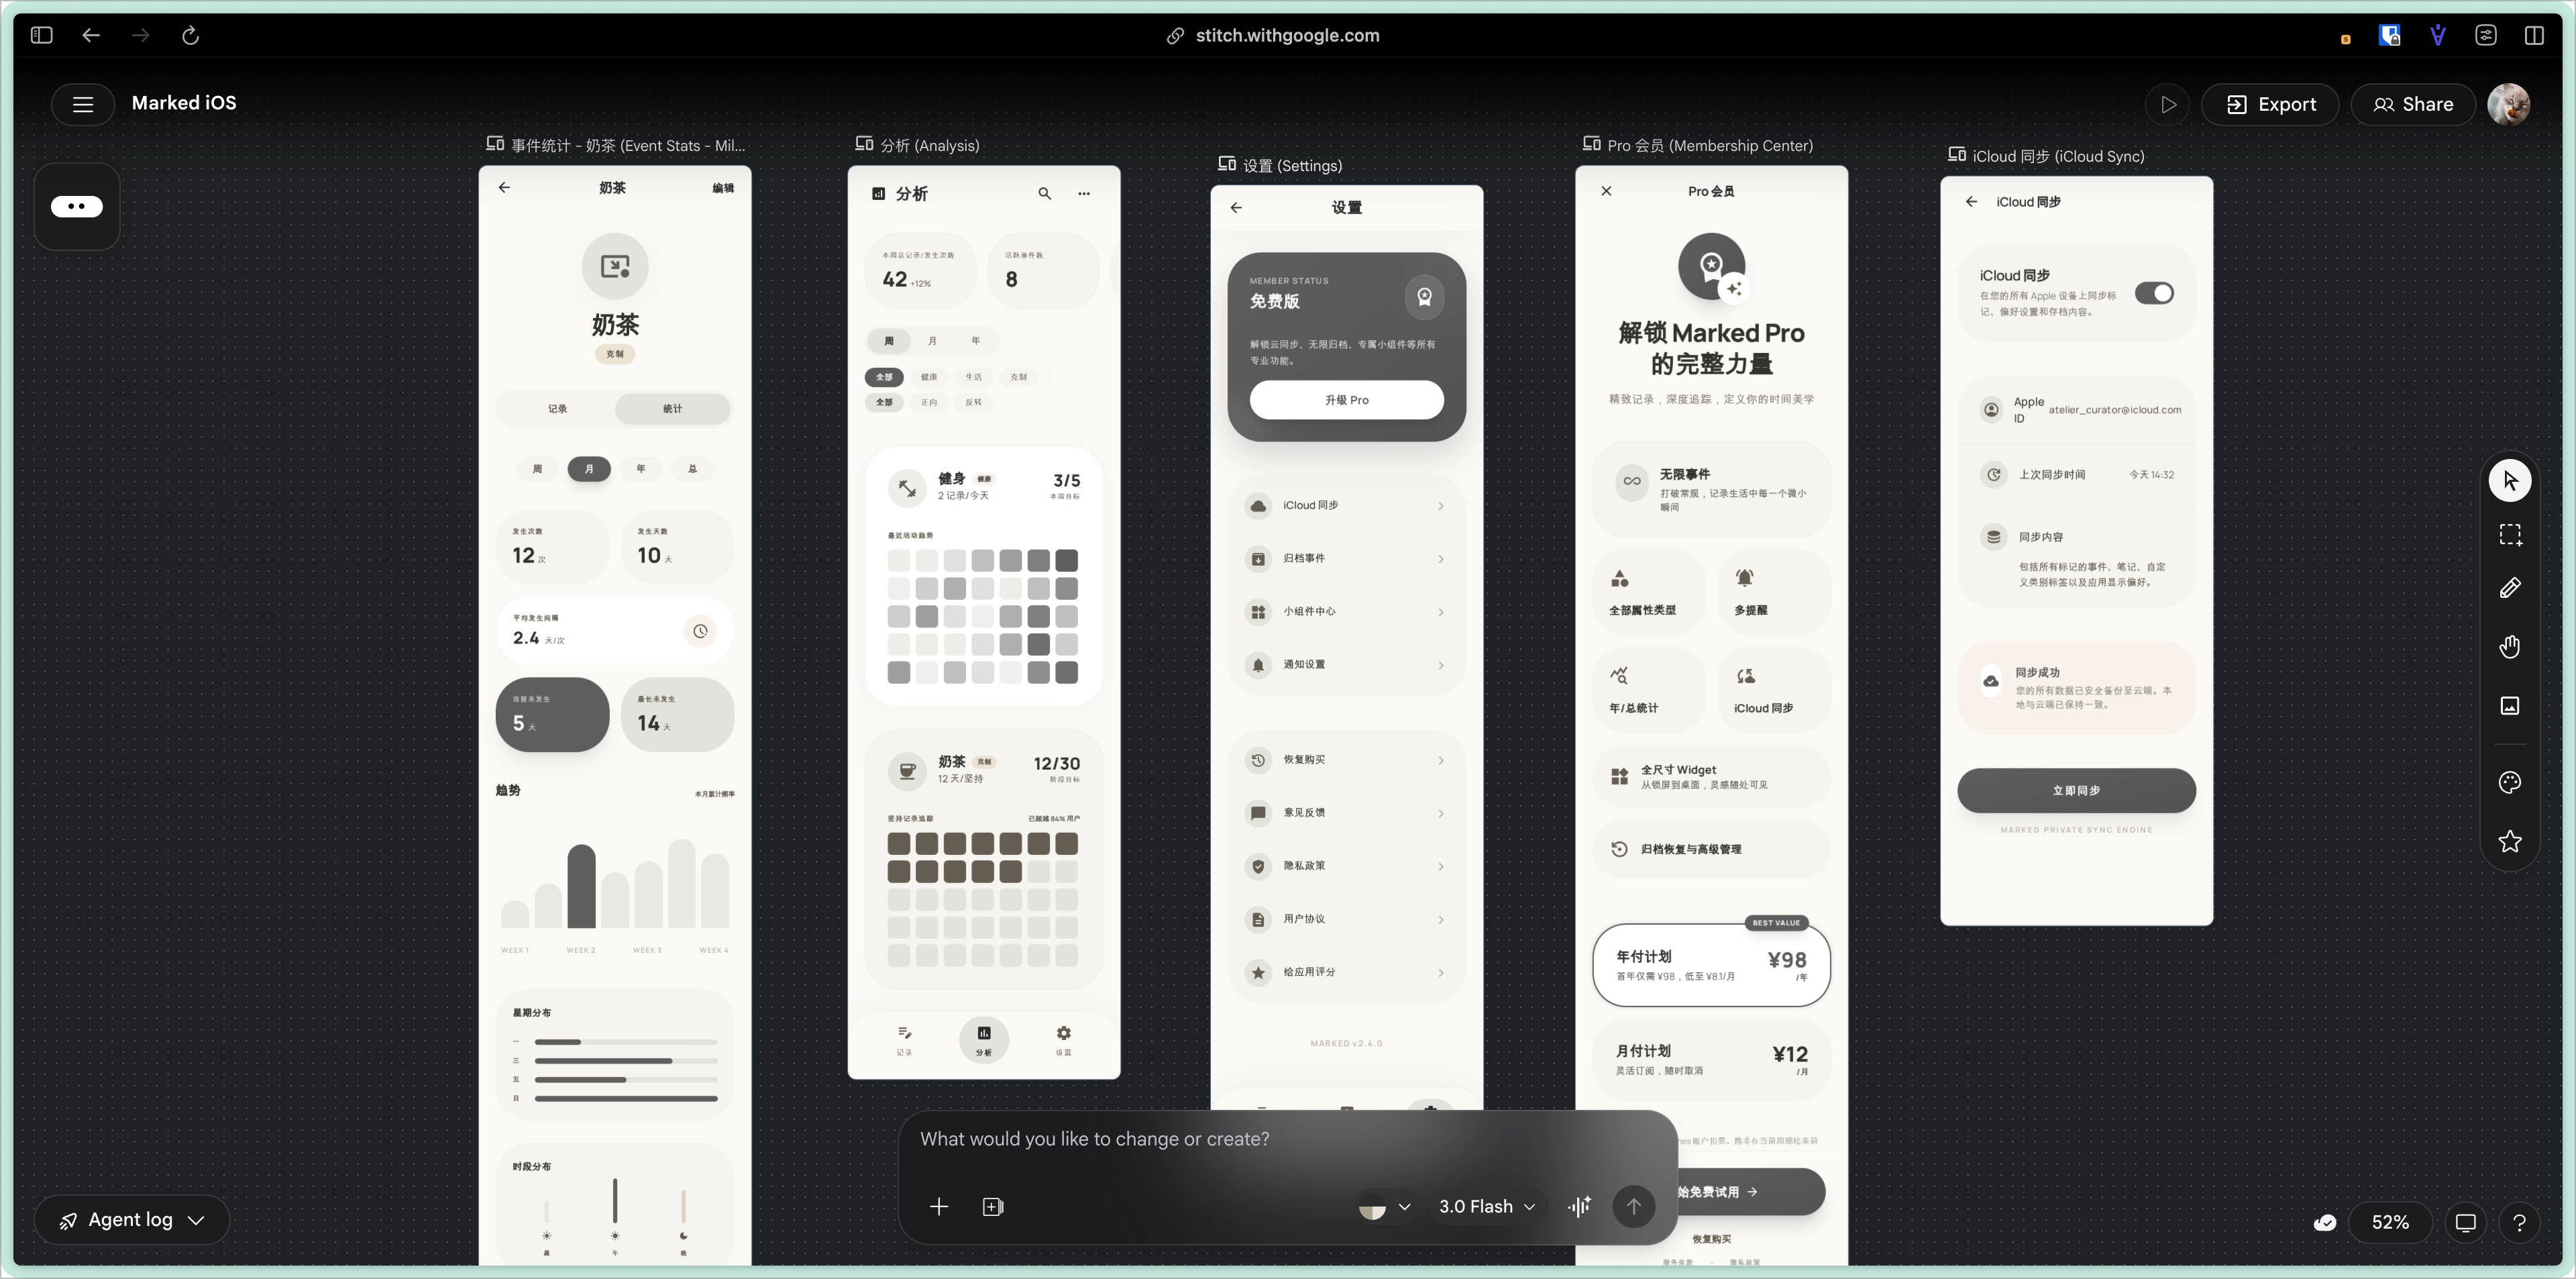The width and height of the screenshot is (2576, 1279).
Task: Select the 月 time range pill
Action: click(x=589, y=468)
